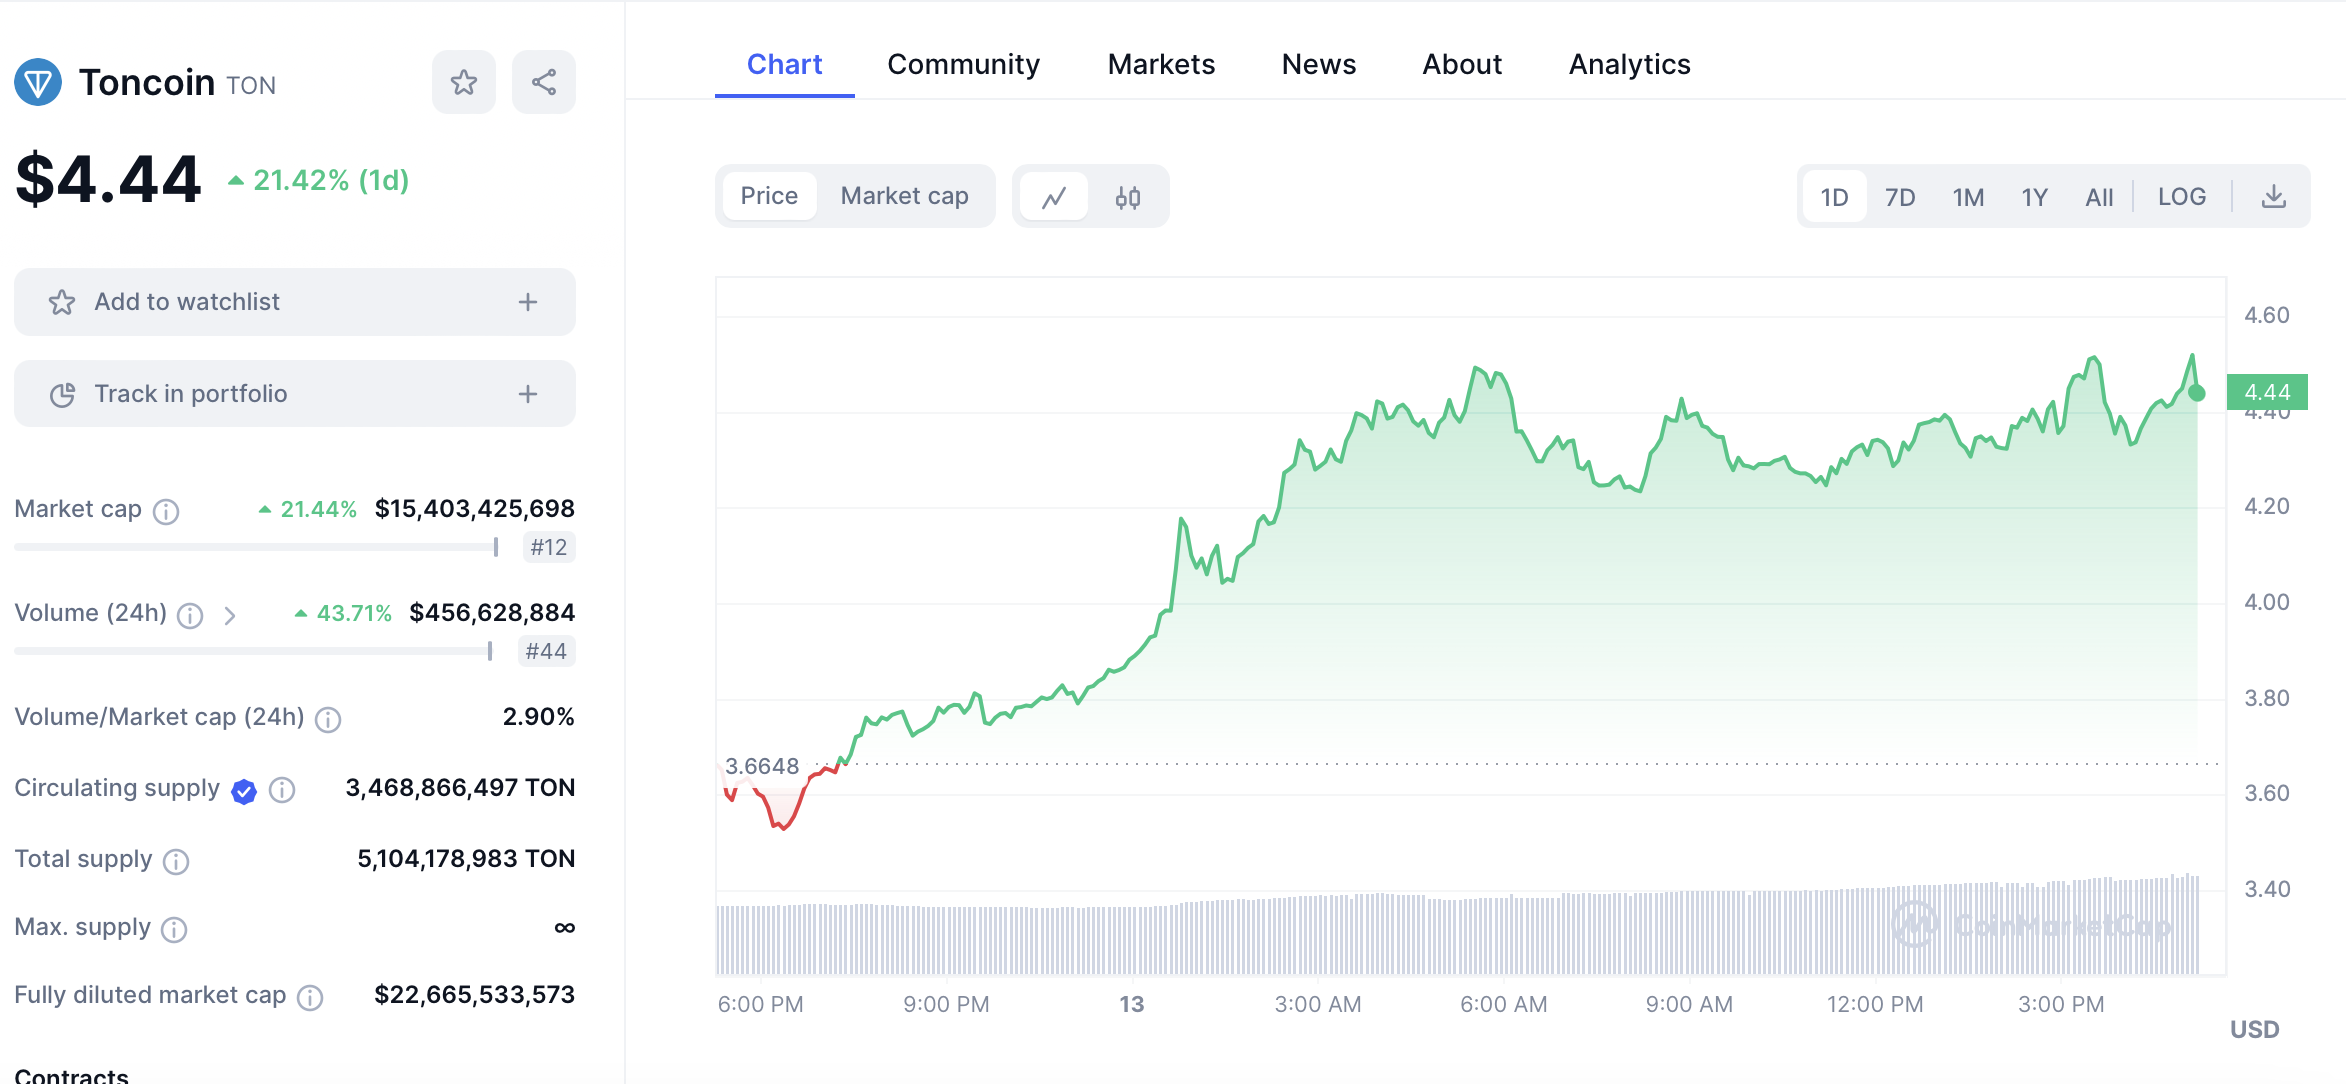Click Fully diluted market cap info icon
Viewport: 2346px width, 1084px height.
310,997
